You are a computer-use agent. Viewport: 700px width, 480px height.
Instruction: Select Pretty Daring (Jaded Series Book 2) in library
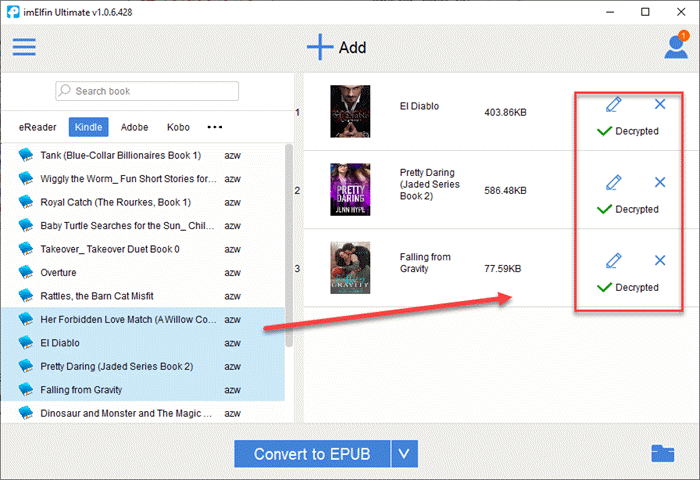point(117,366)
